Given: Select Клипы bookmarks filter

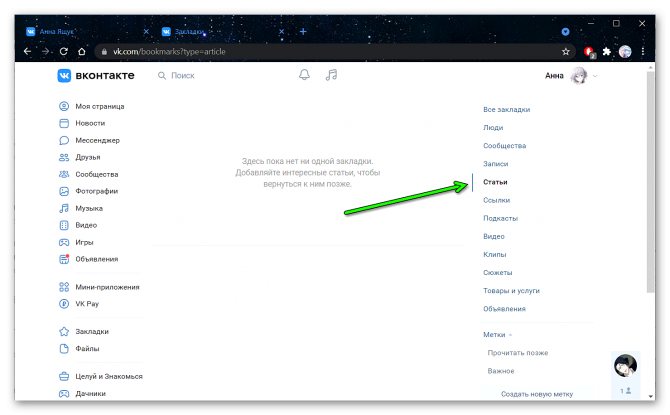Looking at the screenshot, I should (x=494, y=254).
